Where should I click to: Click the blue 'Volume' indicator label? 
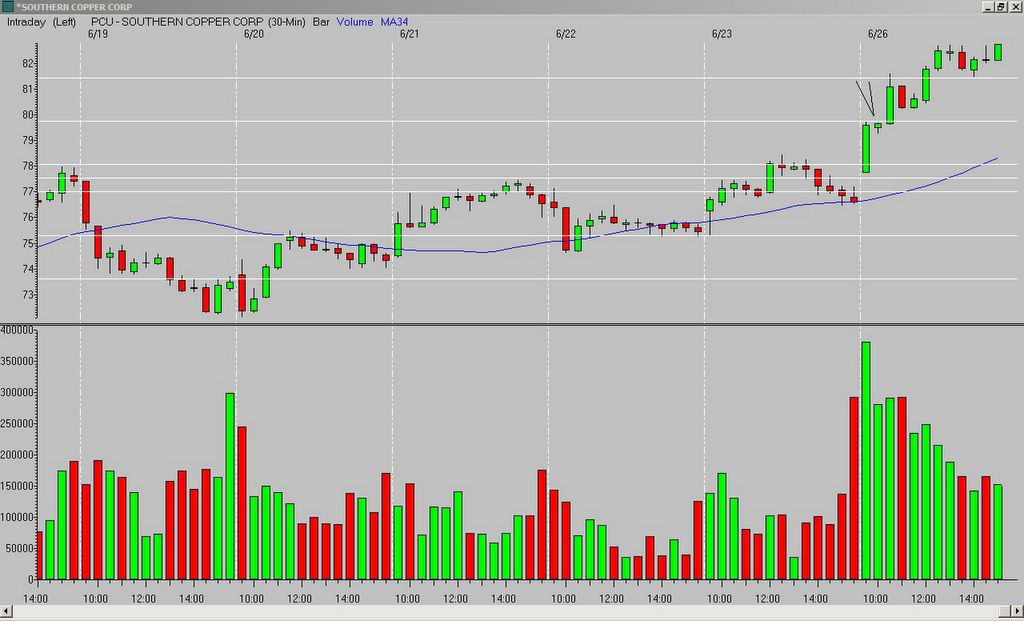point(355,22)
